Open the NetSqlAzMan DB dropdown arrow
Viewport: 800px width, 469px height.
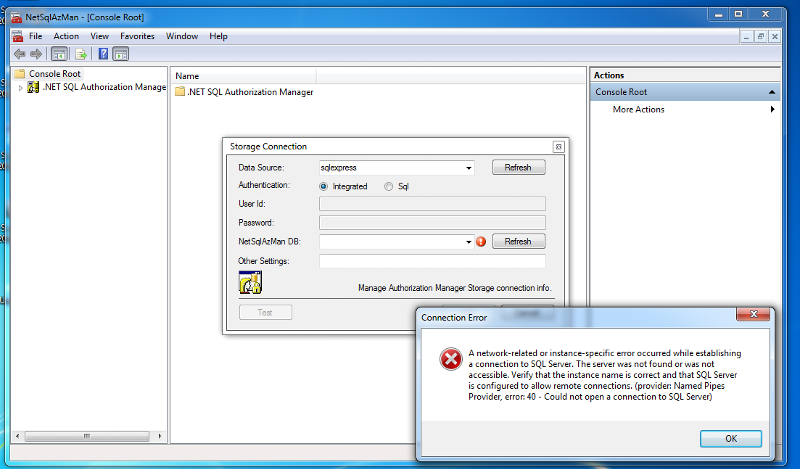pyautogui.click(x=468, y=242)
